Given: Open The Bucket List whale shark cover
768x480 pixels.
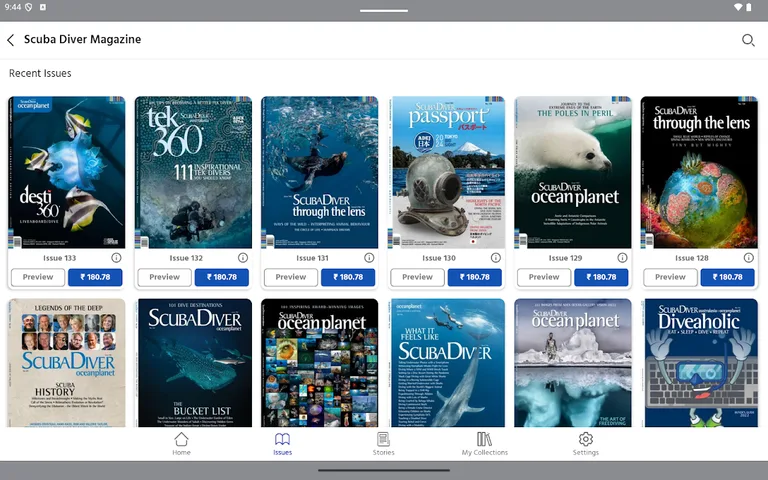Looking at the screenshot, I should 193,363.
